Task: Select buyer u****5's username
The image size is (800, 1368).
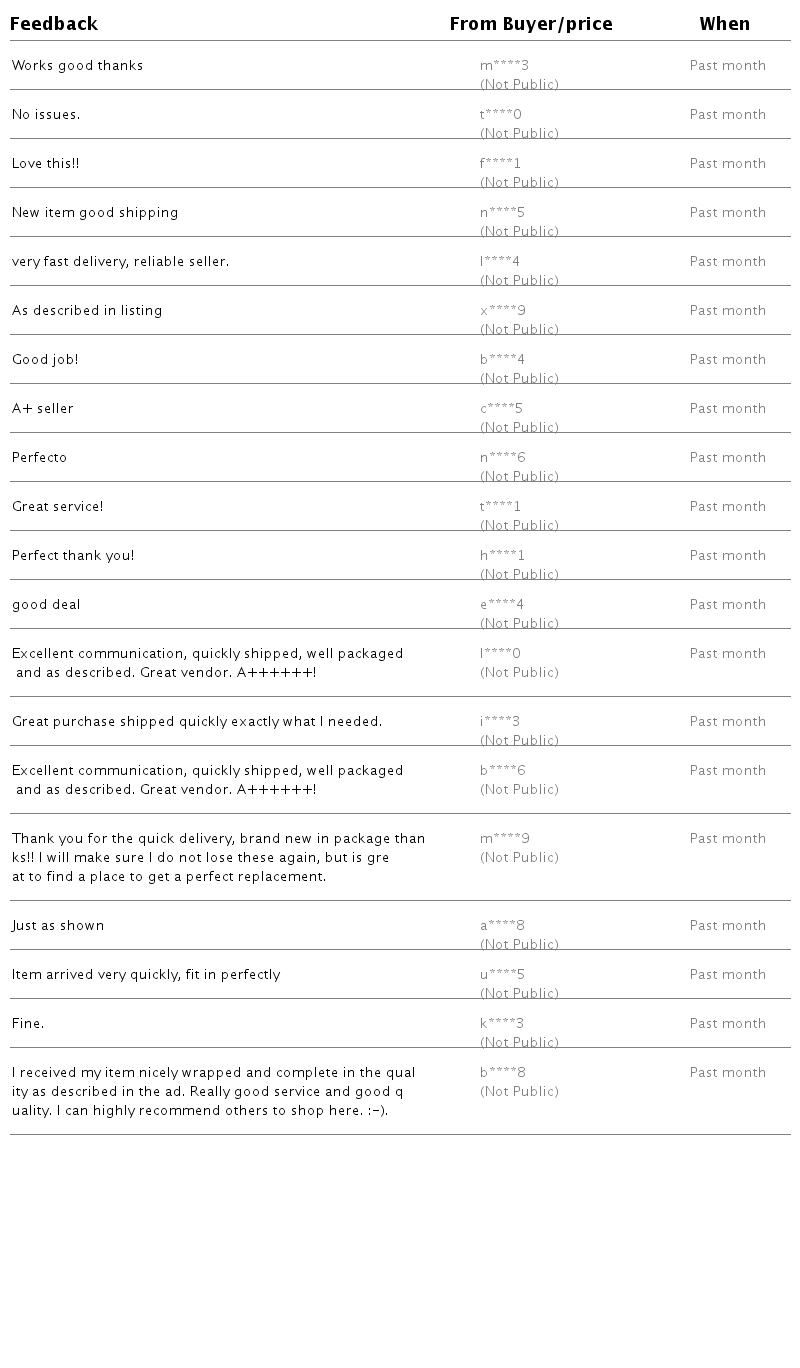Action: [x=502, y=975]
